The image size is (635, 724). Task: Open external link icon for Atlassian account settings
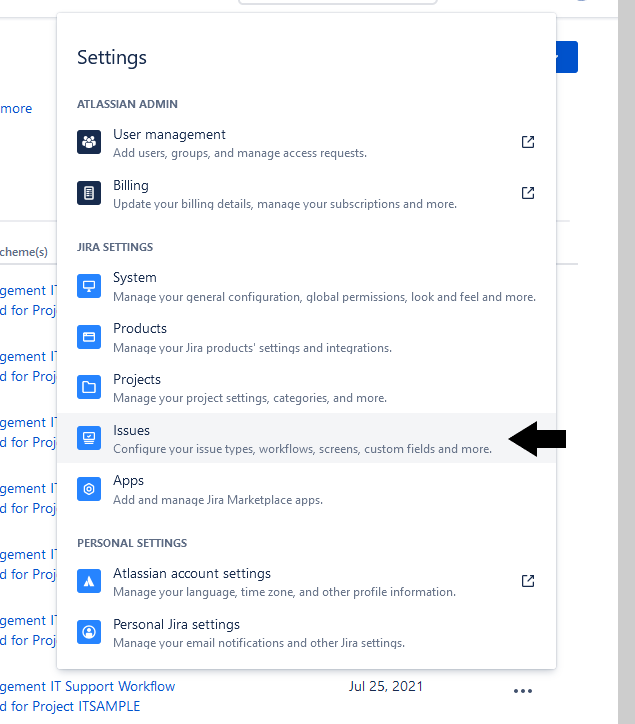[x=528, y=581]
